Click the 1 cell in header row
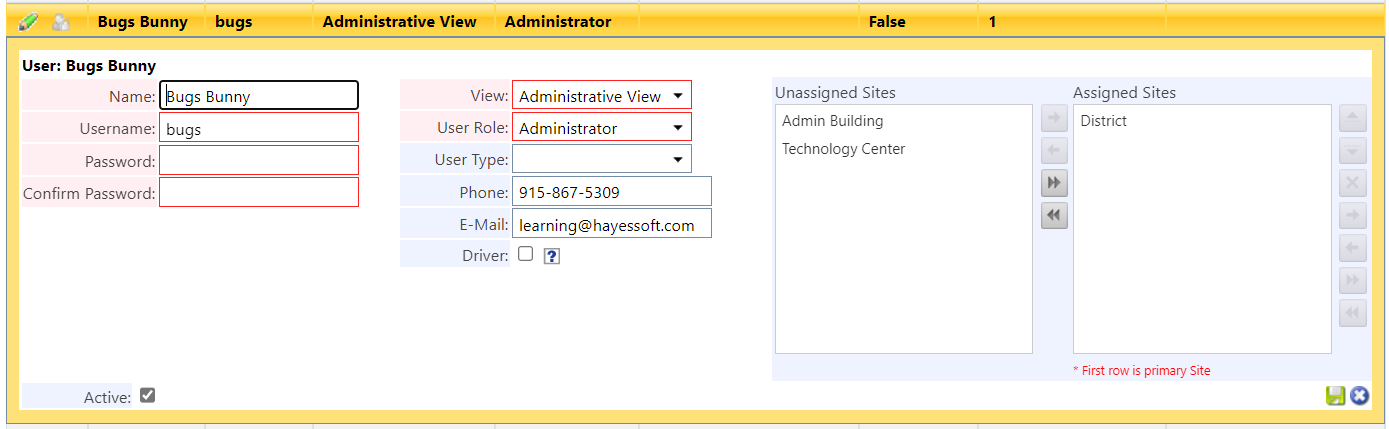Screen dimensions: 1389x429 (992, 21)
